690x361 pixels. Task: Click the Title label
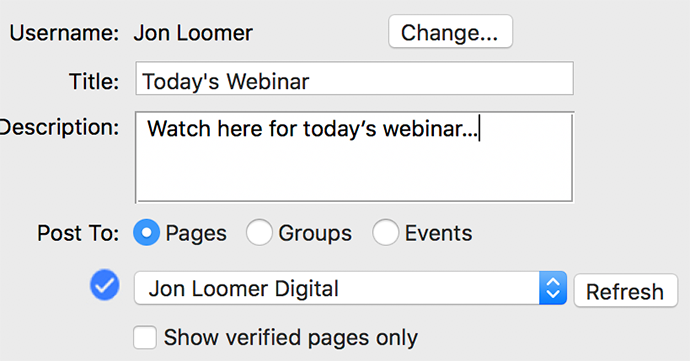94,82
